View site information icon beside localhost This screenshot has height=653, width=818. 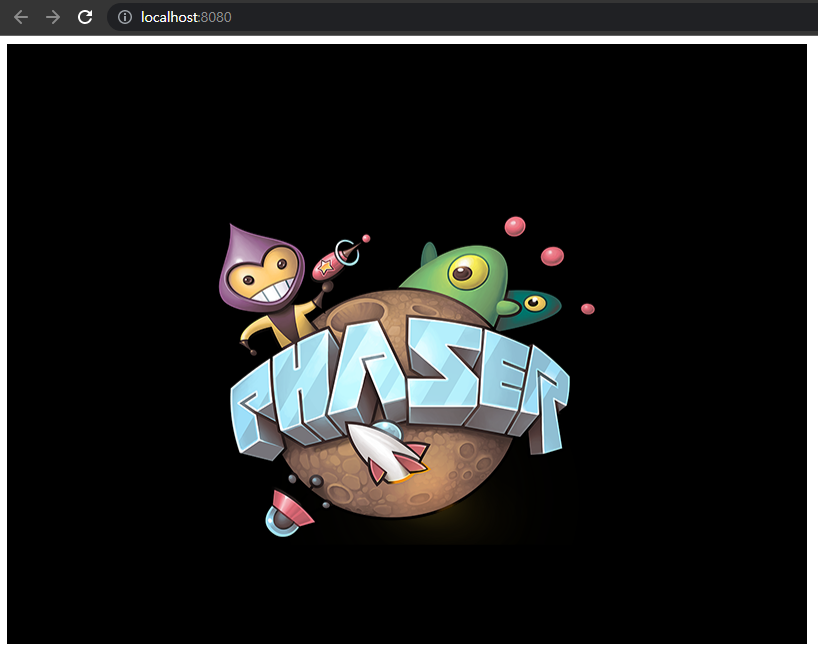click(x=125, y=17)
